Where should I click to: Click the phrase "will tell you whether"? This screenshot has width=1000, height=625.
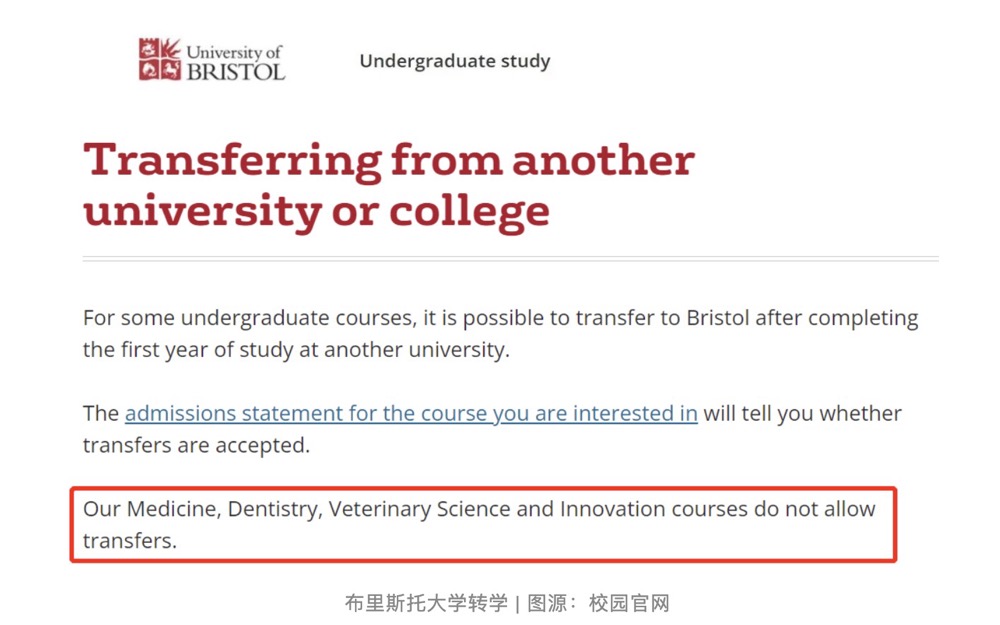click(802, 414)
